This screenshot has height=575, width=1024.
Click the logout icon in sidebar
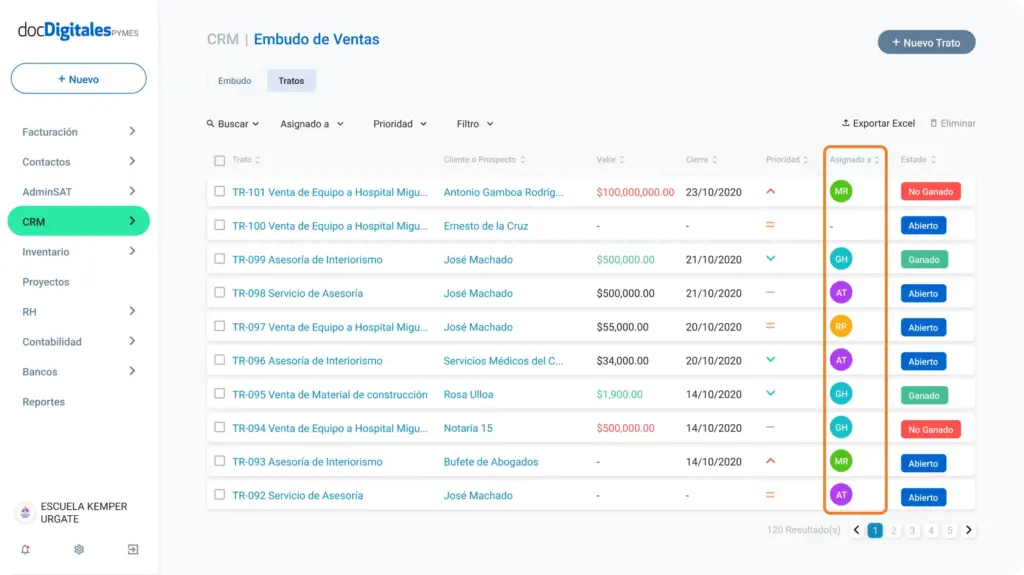(x=133, y=550)
